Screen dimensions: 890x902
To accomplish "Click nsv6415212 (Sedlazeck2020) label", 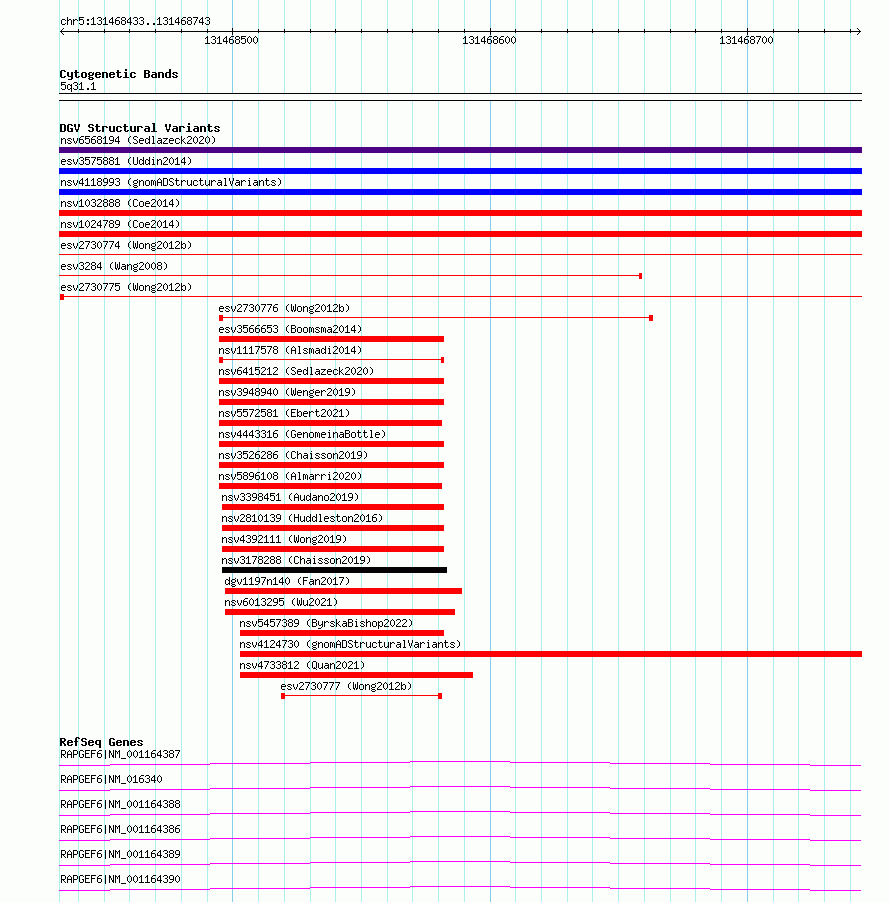I will coord(296,371).
